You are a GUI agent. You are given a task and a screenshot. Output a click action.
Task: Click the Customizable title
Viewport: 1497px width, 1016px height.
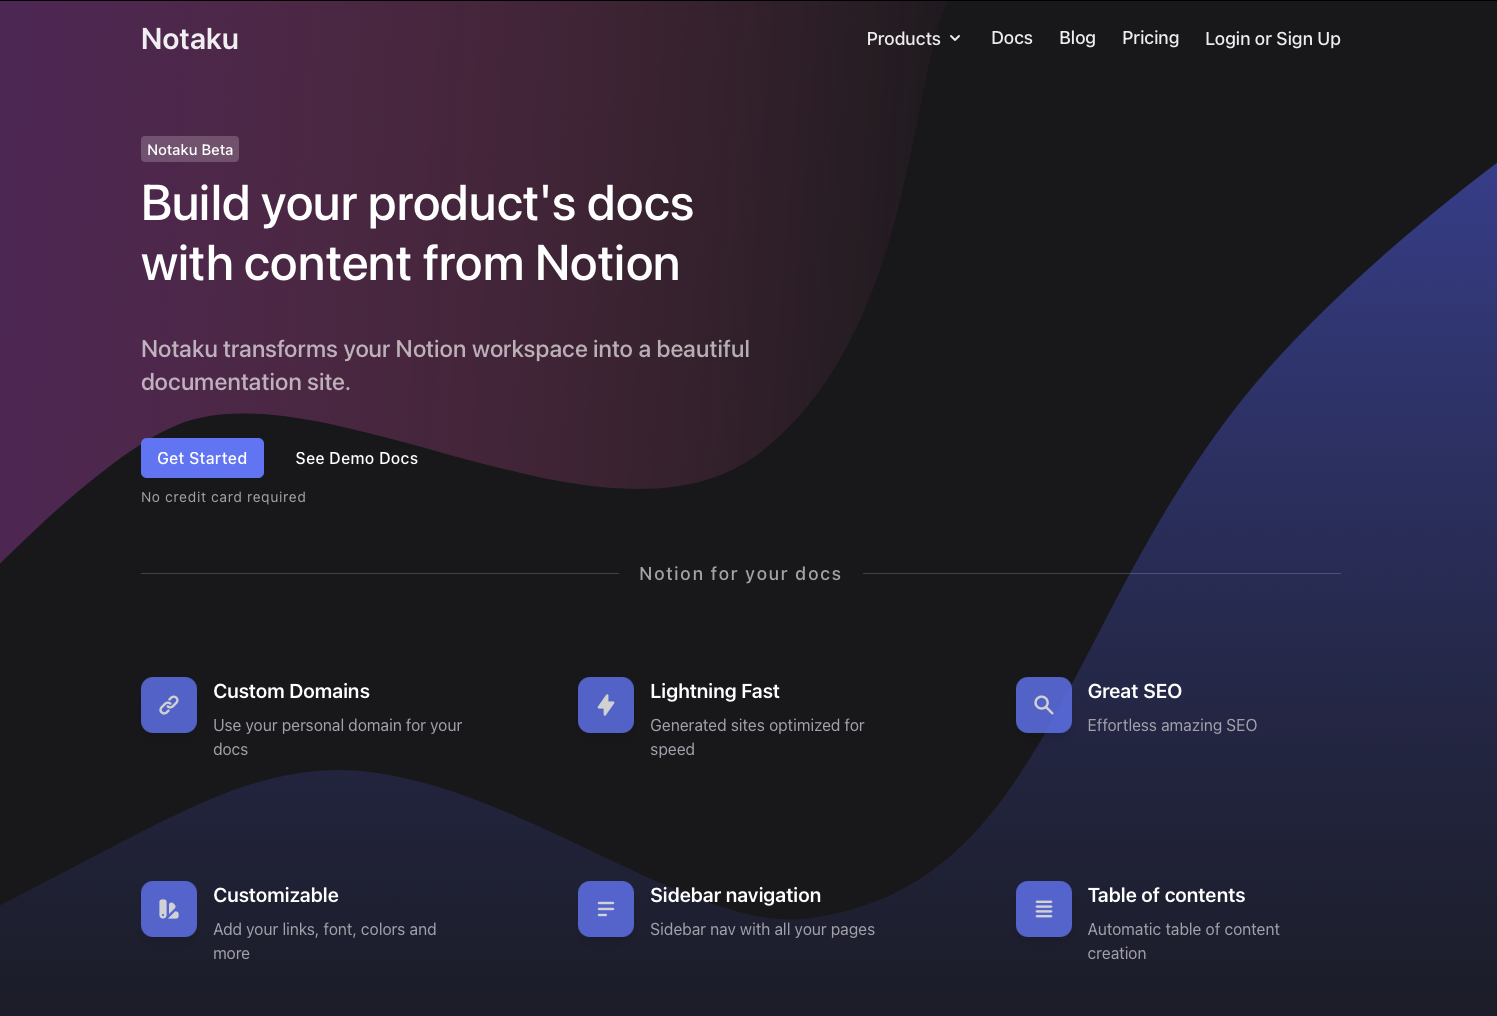[x=275, y=895]
